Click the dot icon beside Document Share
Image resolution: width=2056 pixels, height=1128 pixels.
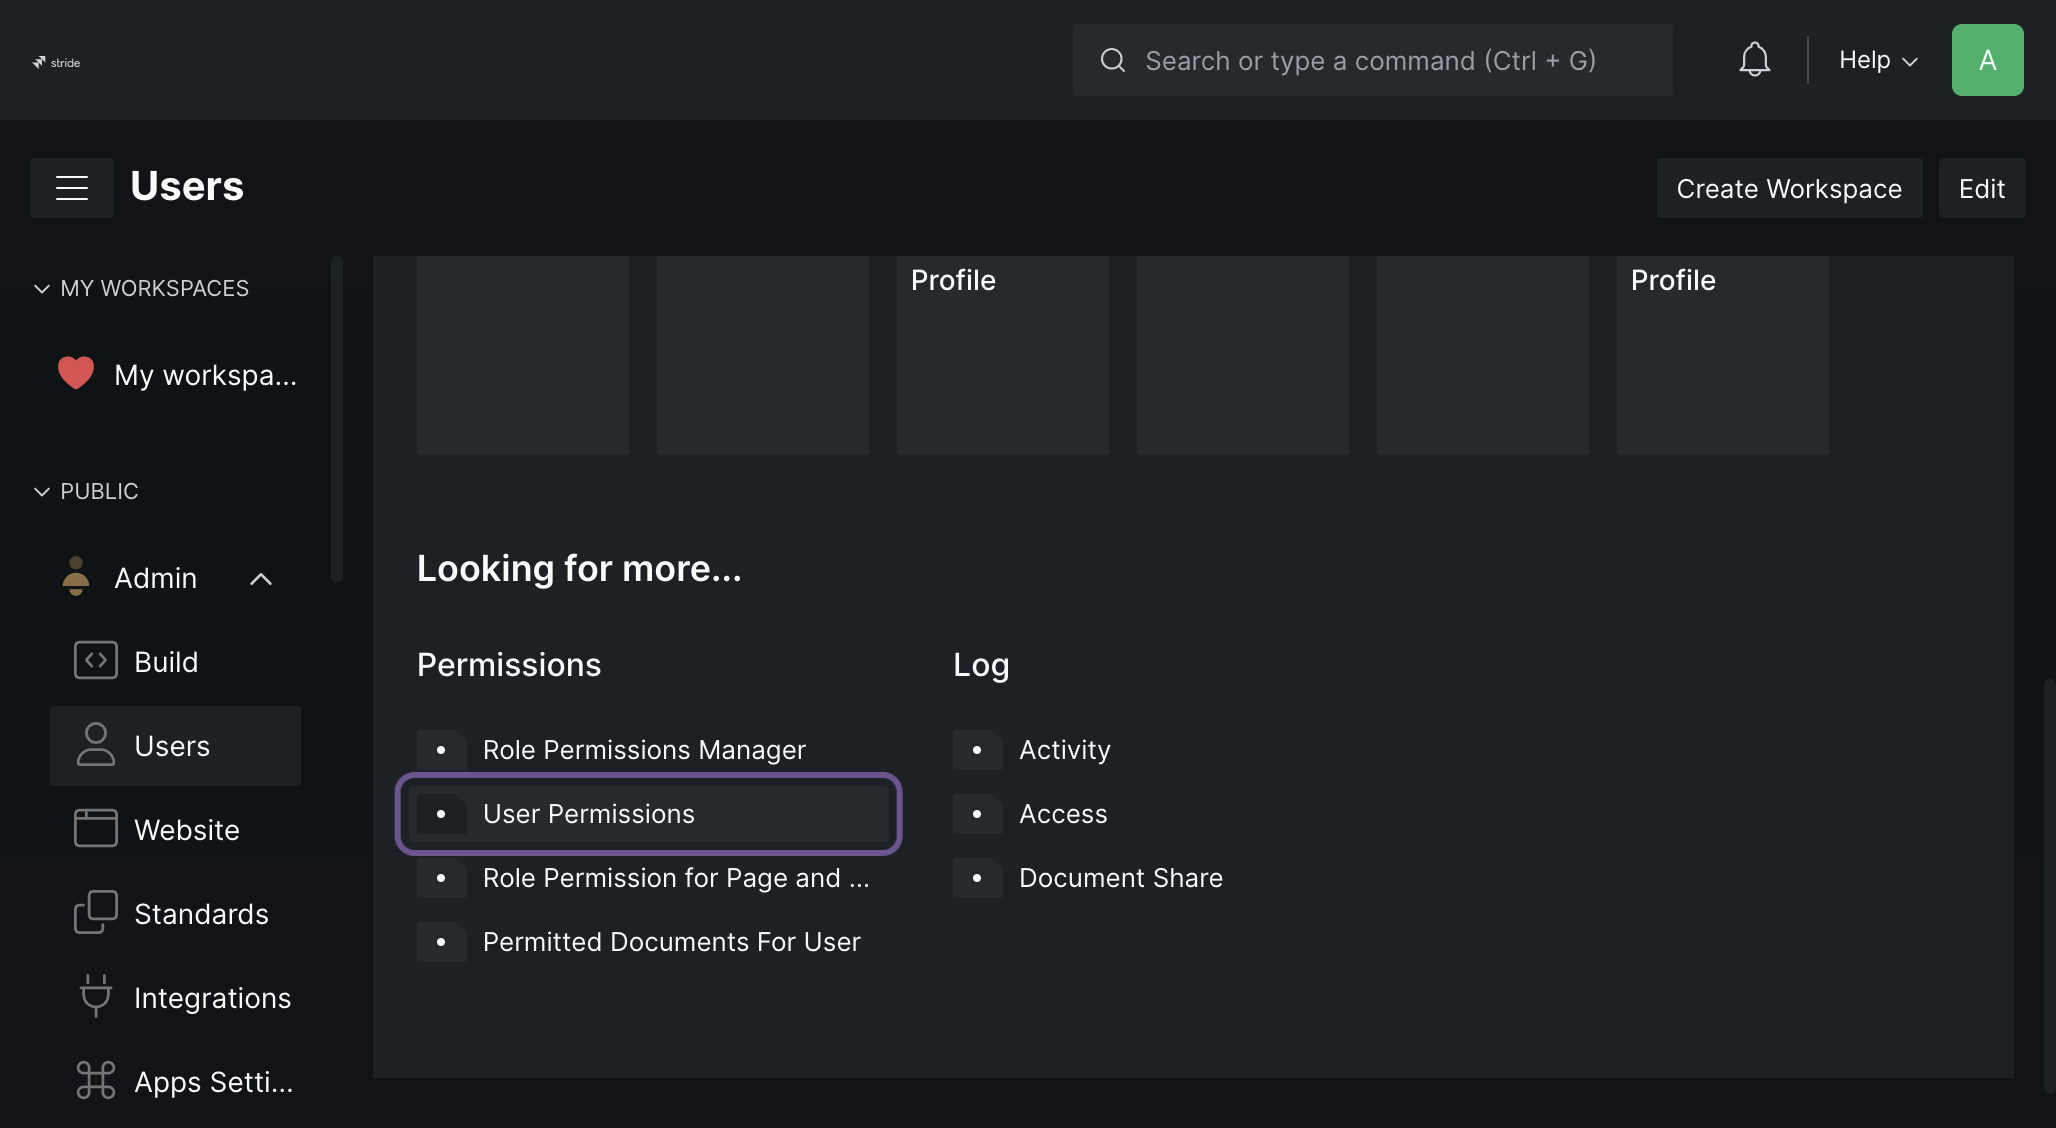(977, 878)
